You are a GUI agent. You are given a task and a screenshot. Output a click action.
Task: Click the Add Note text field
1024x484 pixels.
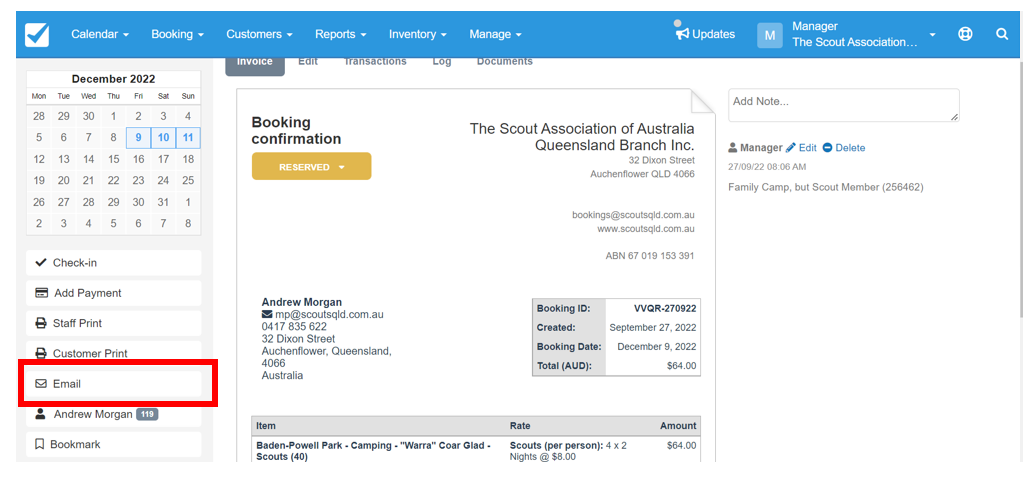(844, 105)
